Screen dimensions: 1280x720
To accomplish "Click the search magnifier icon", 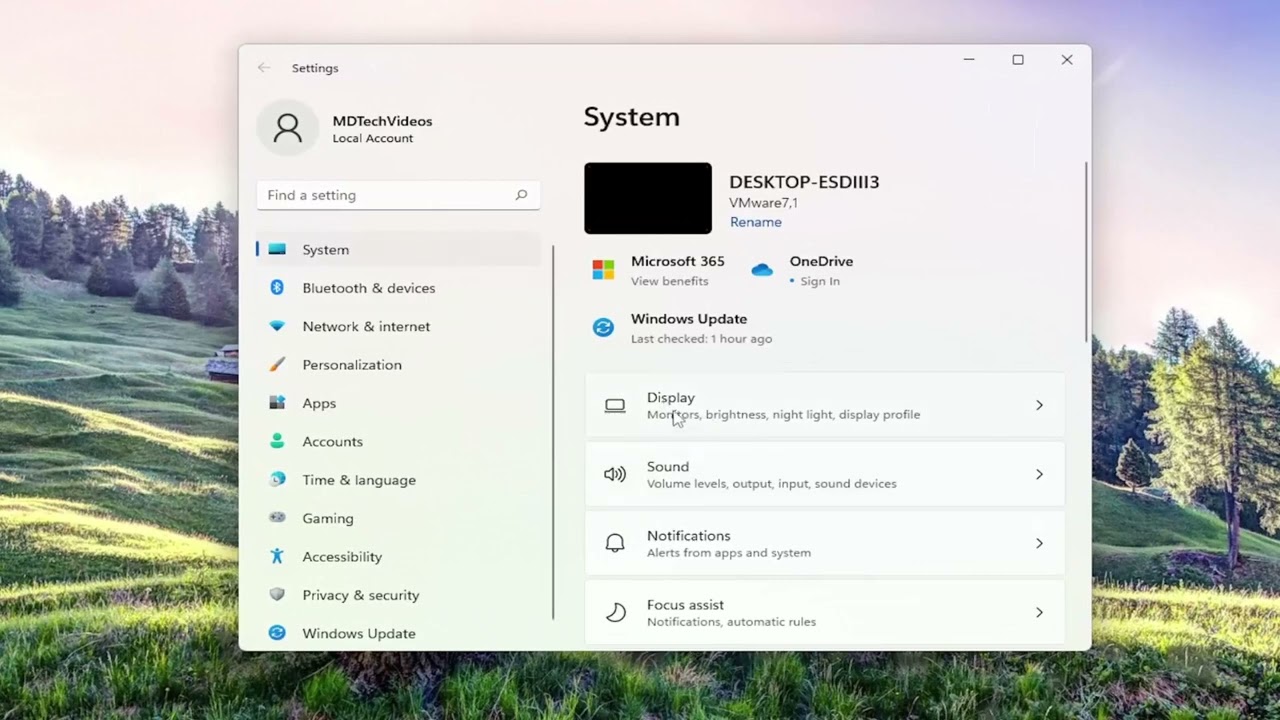I will coord(521,195).
